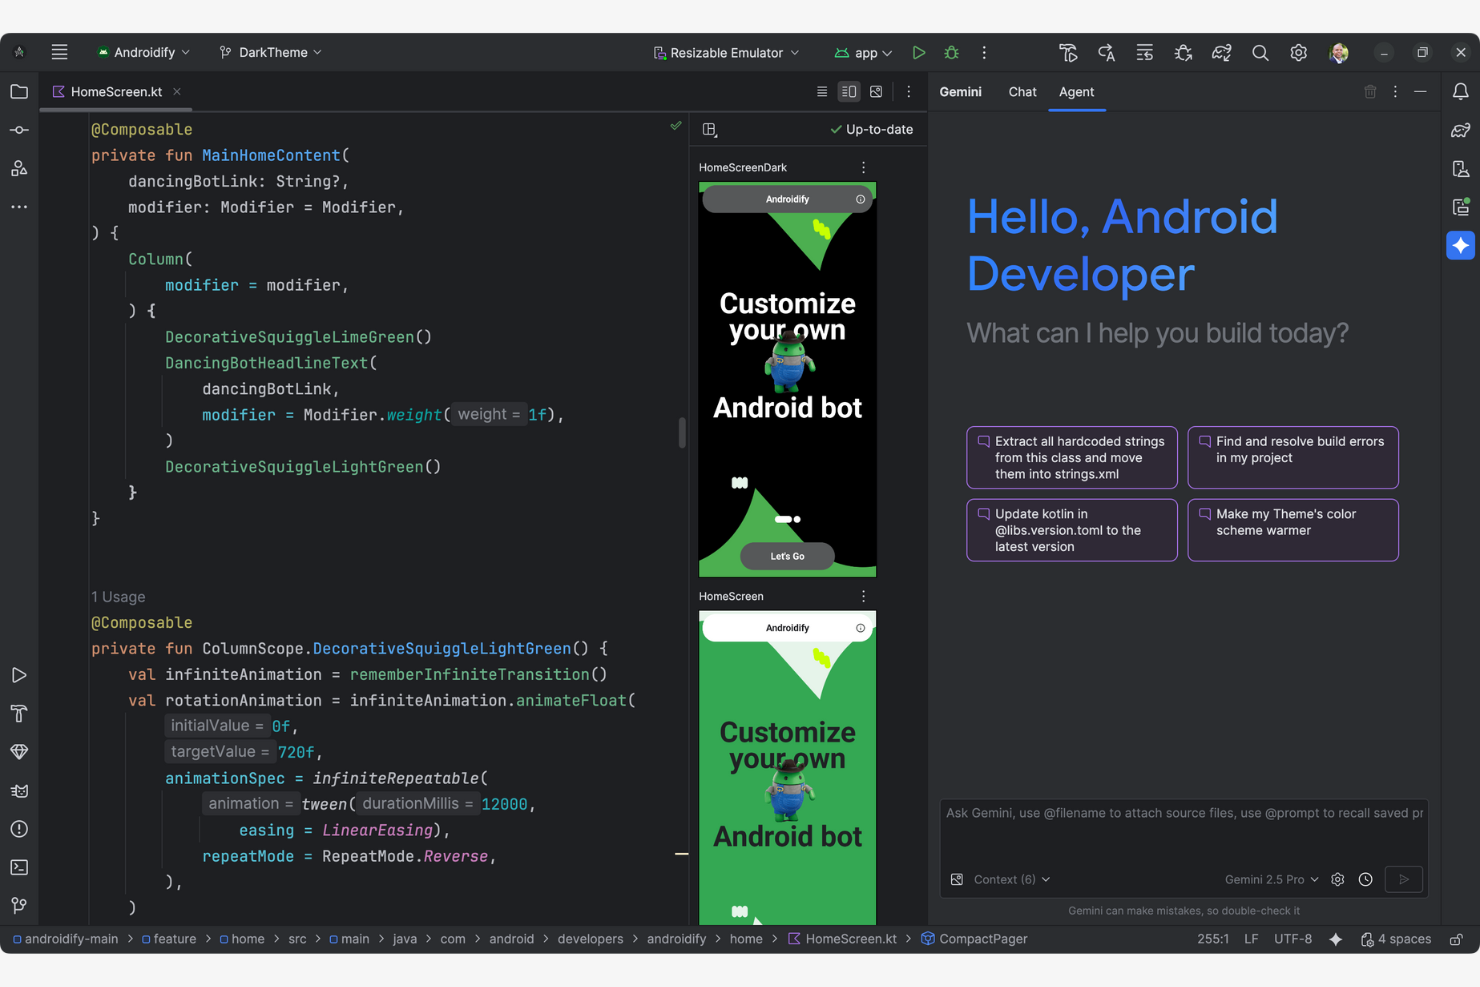Viewport: 1480px width, 987px height.
Task: Open the Resizable Emulator device dropdown
Action: tap(726, 52)
